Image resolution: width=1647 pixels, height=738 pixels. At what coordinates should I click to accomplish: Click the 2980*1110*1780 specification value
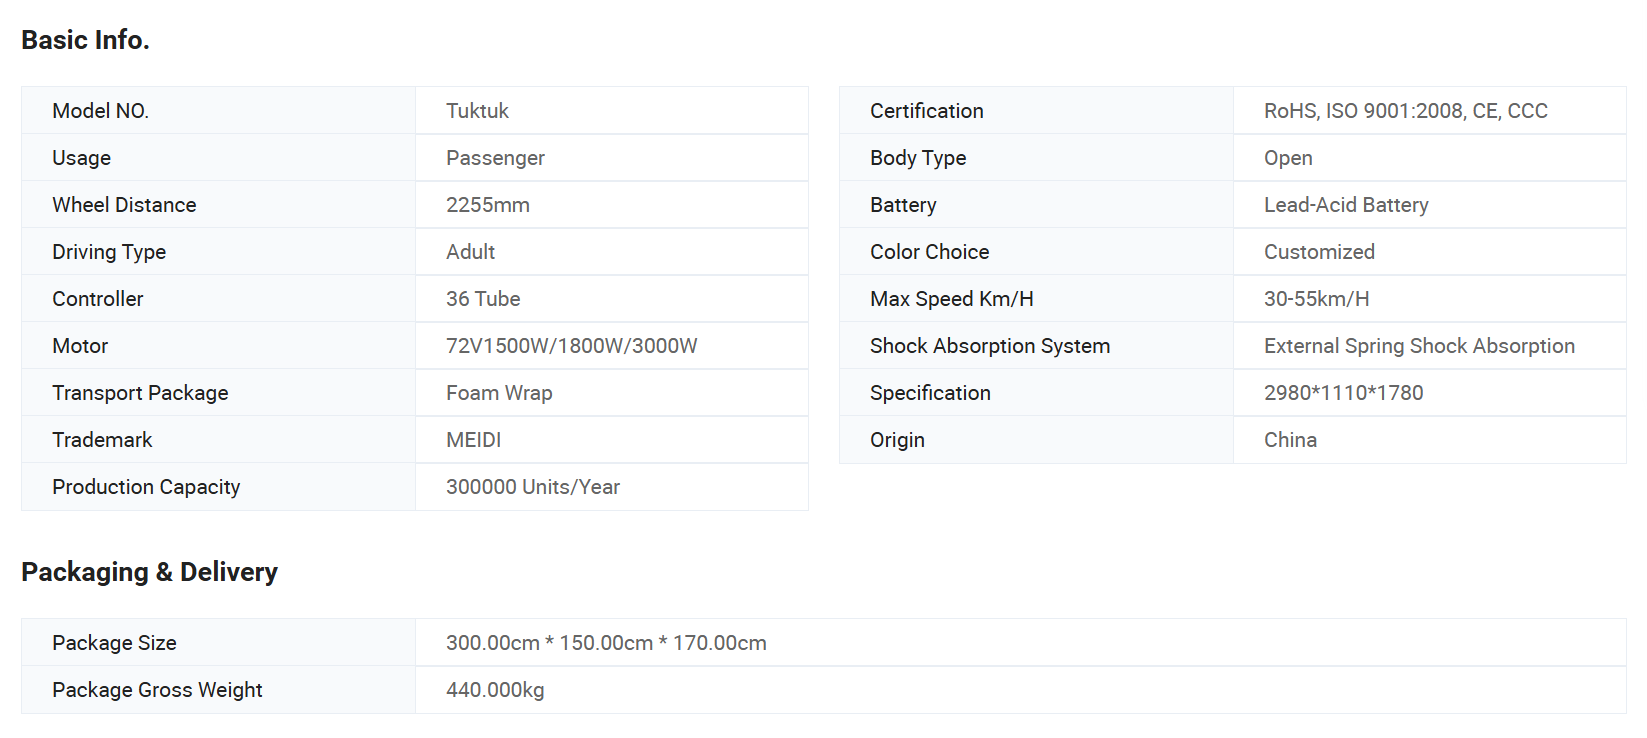[x=1343, y=393]
